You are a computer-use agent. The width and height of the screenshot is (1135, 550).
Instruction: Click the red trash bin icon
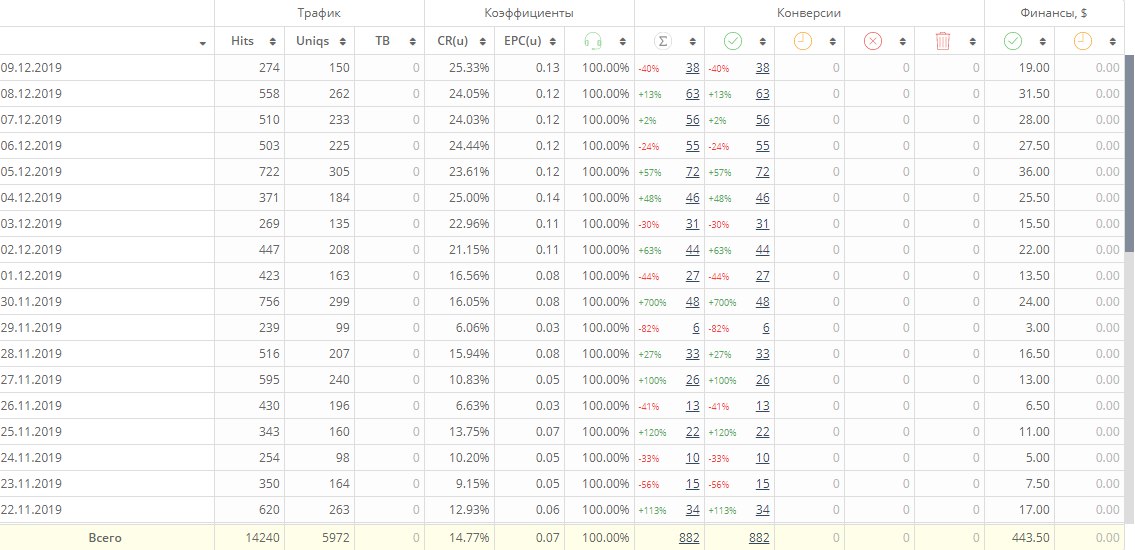[x=942, y=41]
